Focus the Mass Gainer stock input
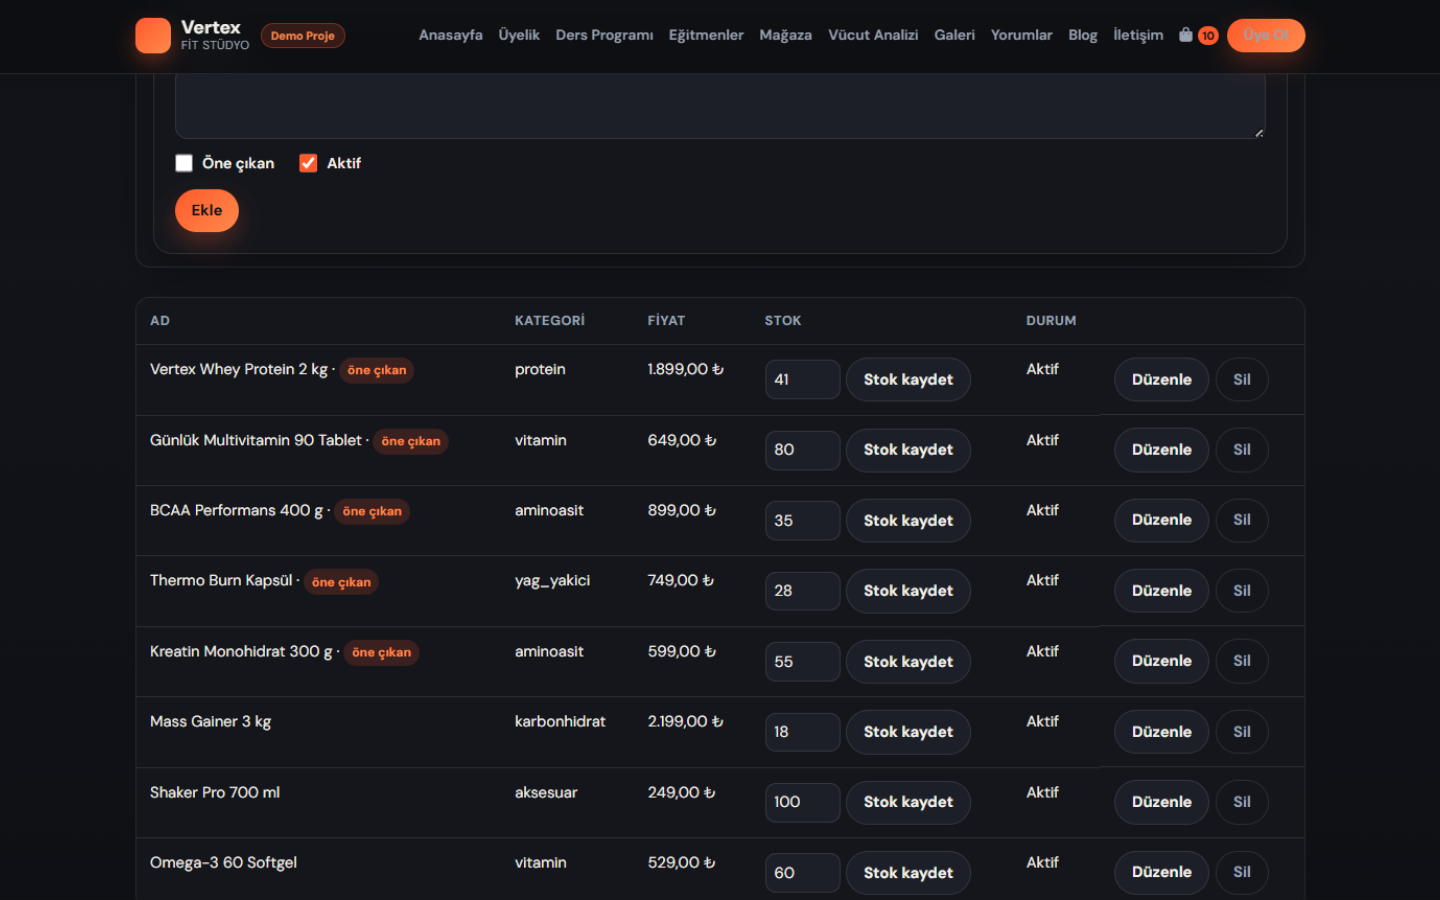This screenshot has width=1440, height=900. 802,732
